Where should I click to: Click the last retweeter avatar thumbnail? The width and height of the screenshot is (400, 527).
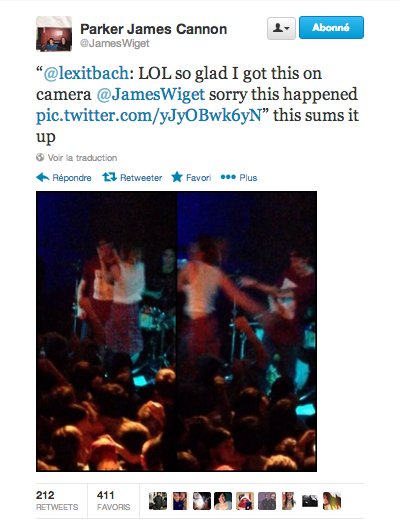pyautogui.click(x=332, y=501)
